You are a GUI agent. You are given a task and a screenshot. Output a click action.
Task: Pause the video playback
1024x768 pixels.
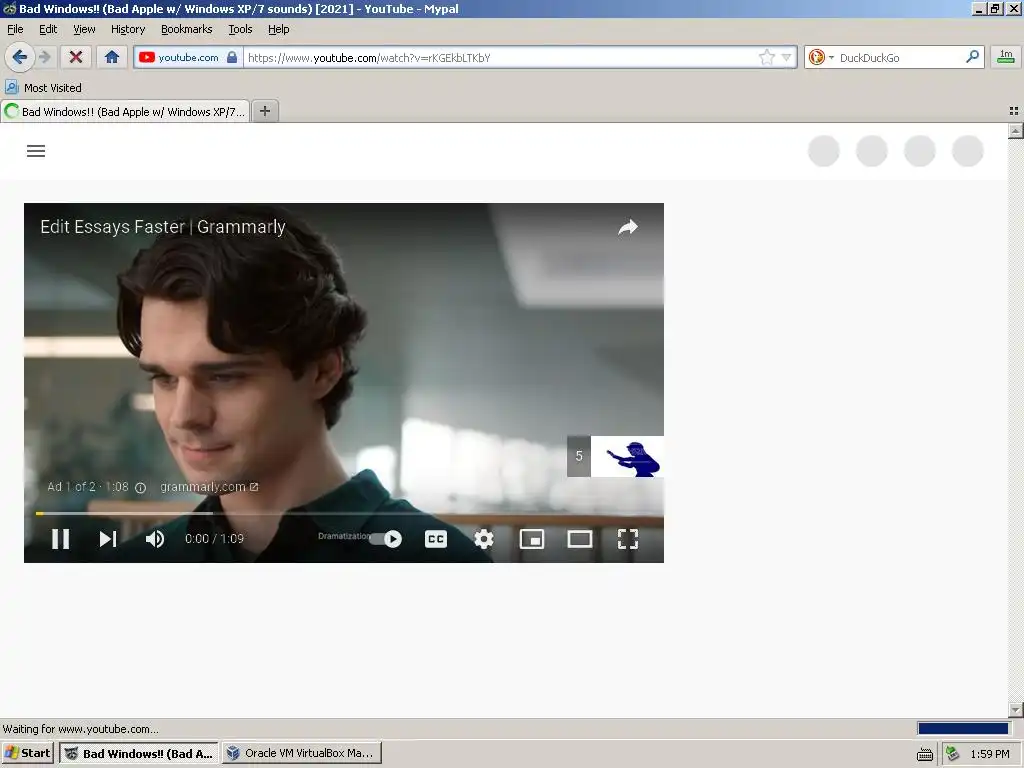(61, 539)
